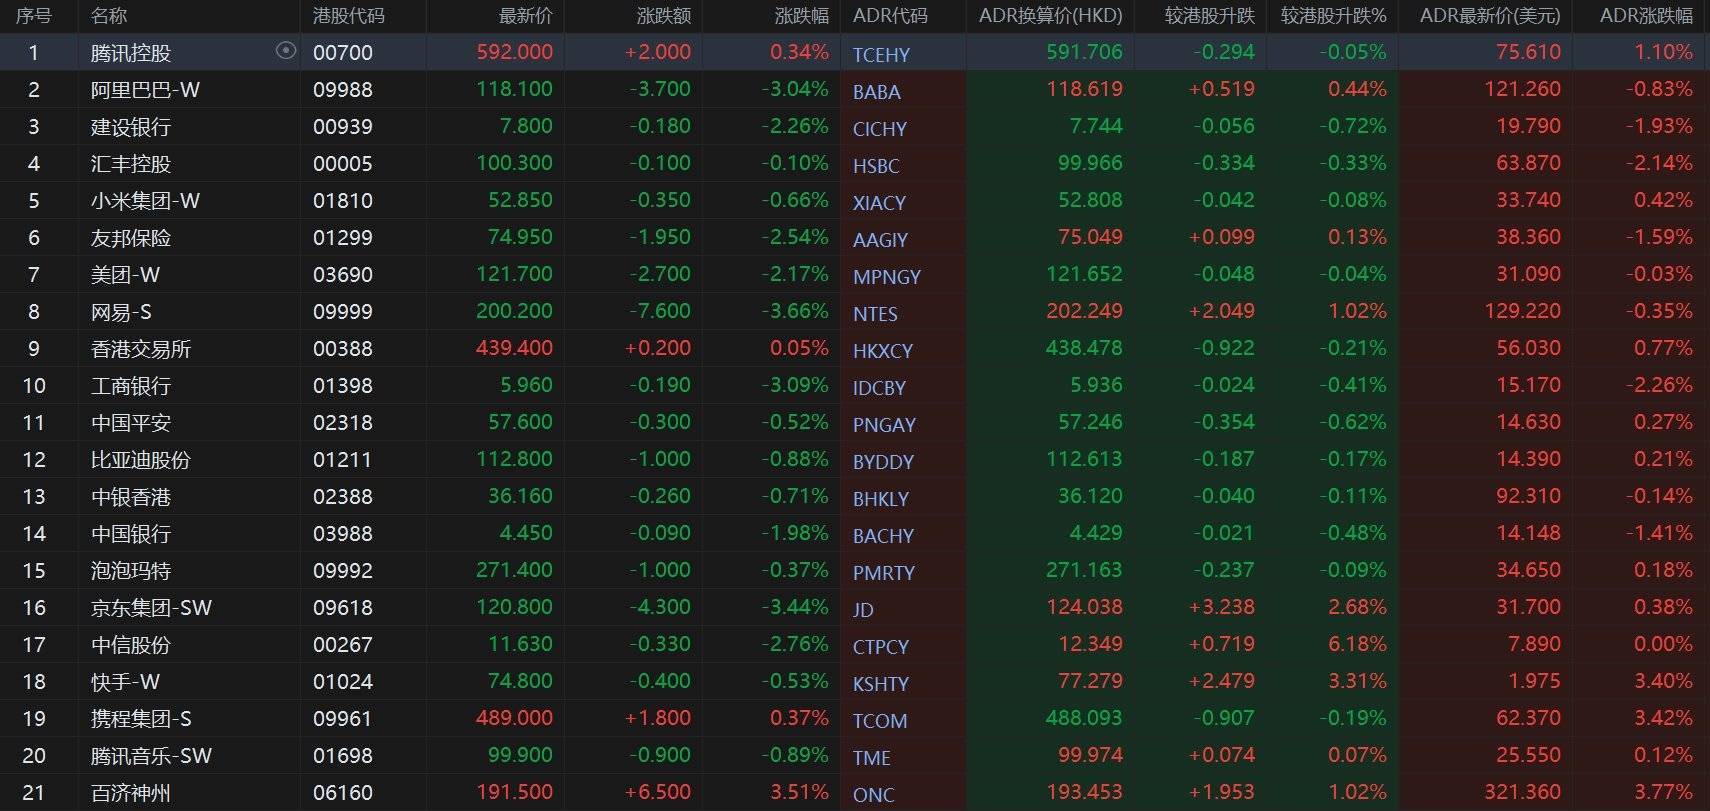Click the HSBC ADR code

[876, 166]
